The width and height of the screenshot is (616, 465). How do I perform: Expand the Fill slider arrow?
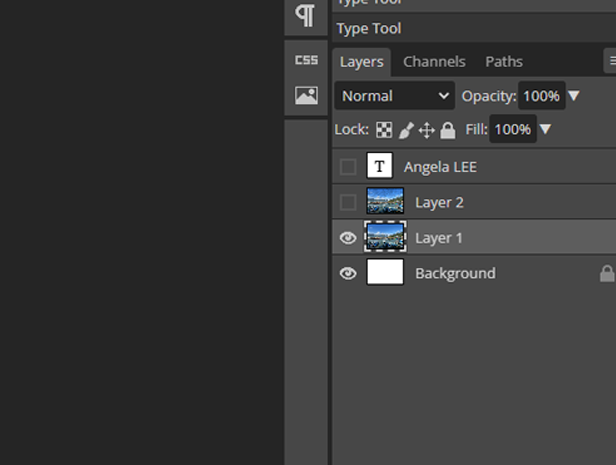[546, 130]
